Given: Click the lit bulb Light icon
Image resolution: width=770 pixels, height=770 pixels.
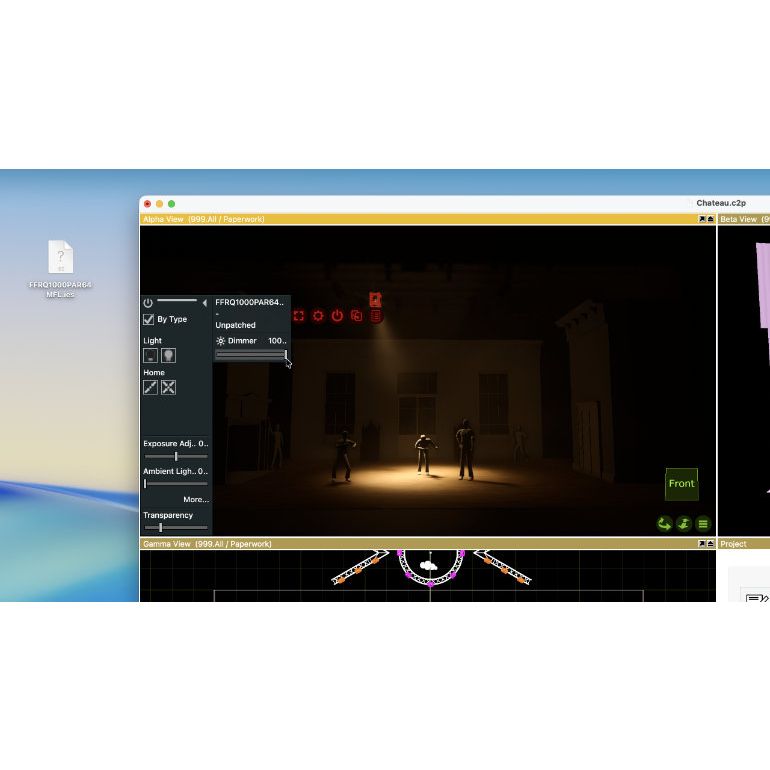Looking at the screenshot, I should click(168, 355).
